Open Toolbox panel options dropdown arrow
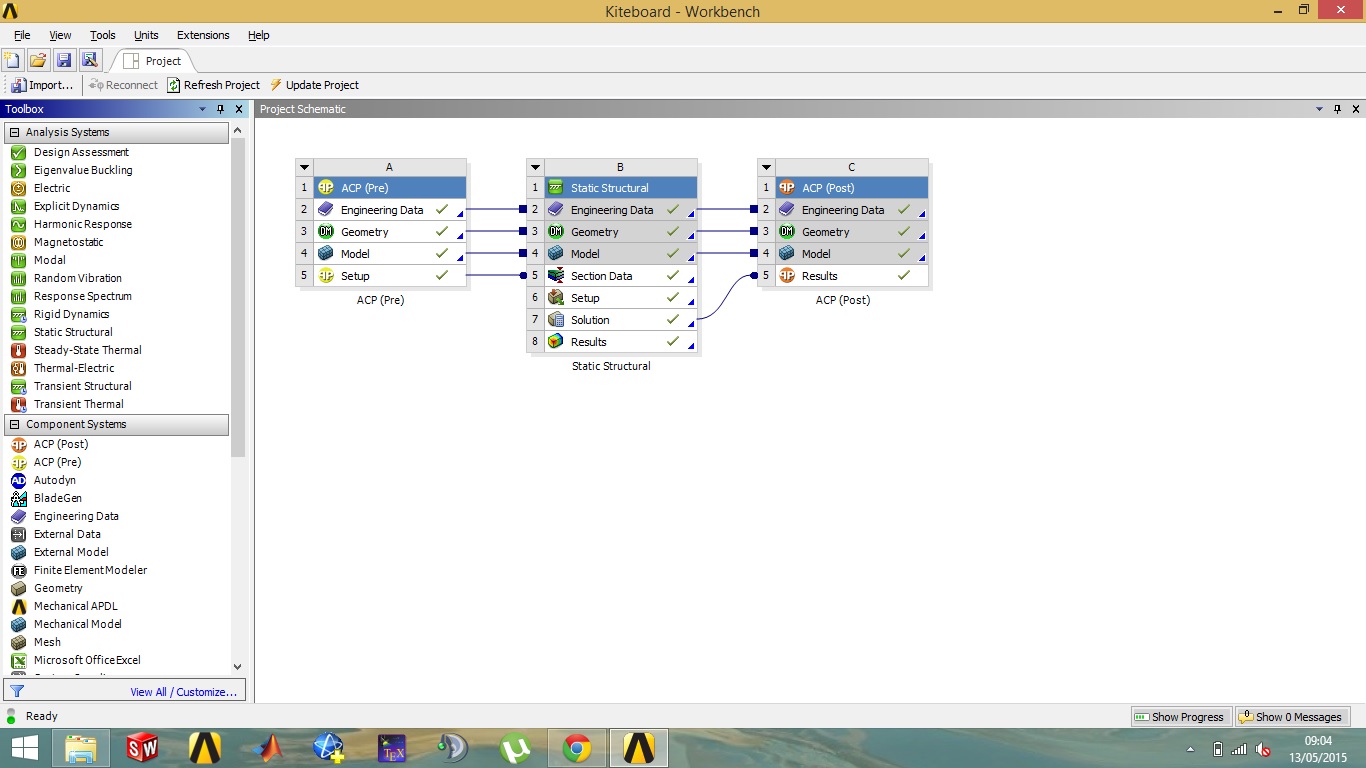The image size is (1366, 768). (202, 109)
